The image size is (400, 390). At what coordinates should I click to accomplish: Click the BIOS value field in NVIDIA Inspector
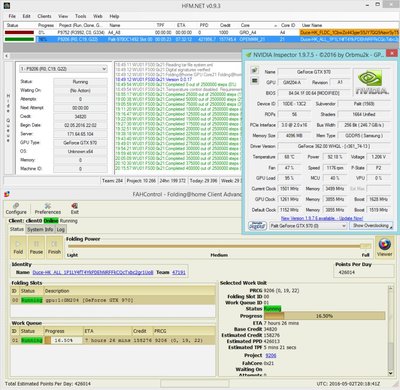(x=314, y=93)
